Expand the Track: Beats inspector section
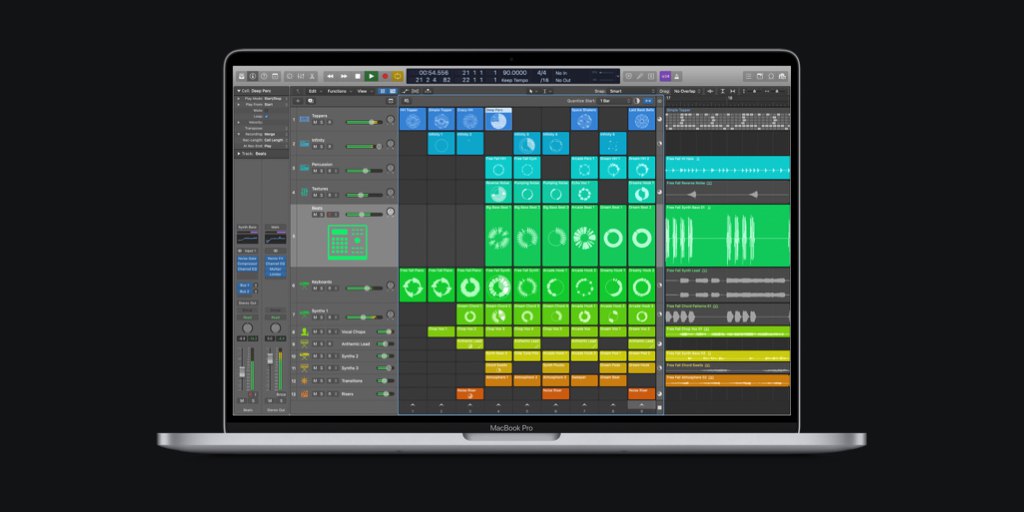Screen dimensions: 1024x512 [x=238, y=153]
